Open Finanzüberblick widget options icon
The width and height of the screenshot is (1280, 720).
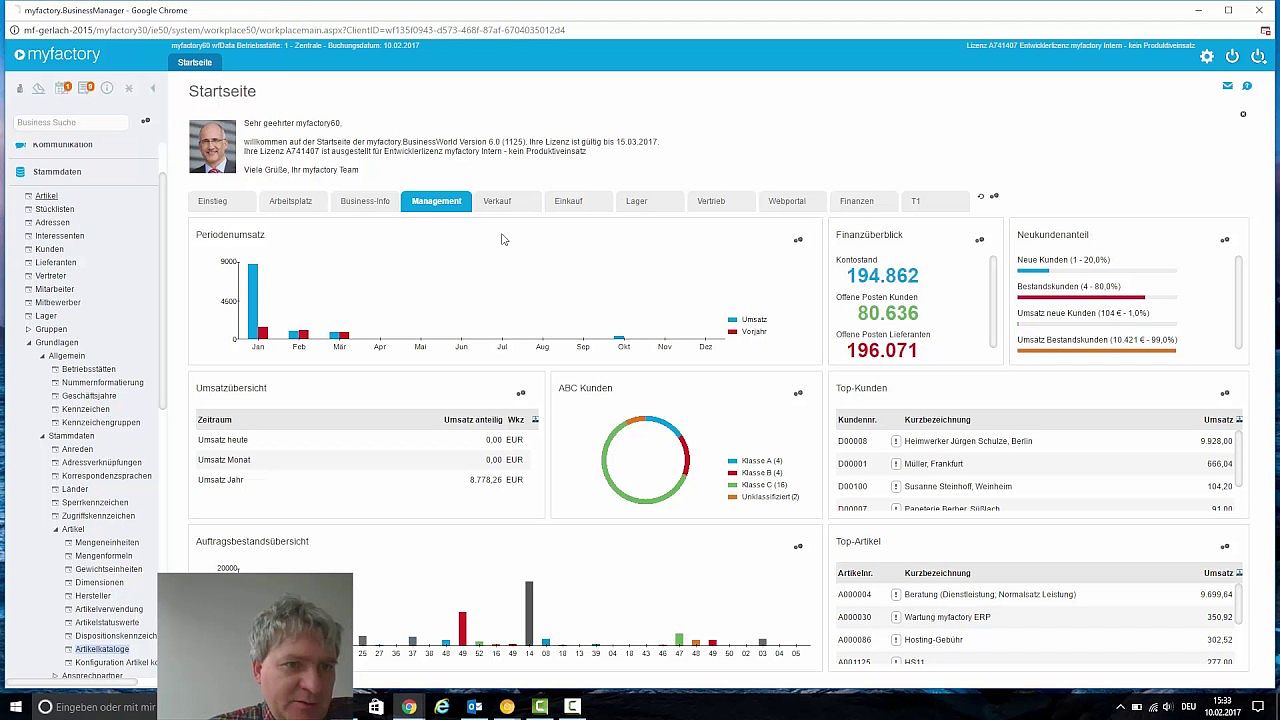(979, 240)
